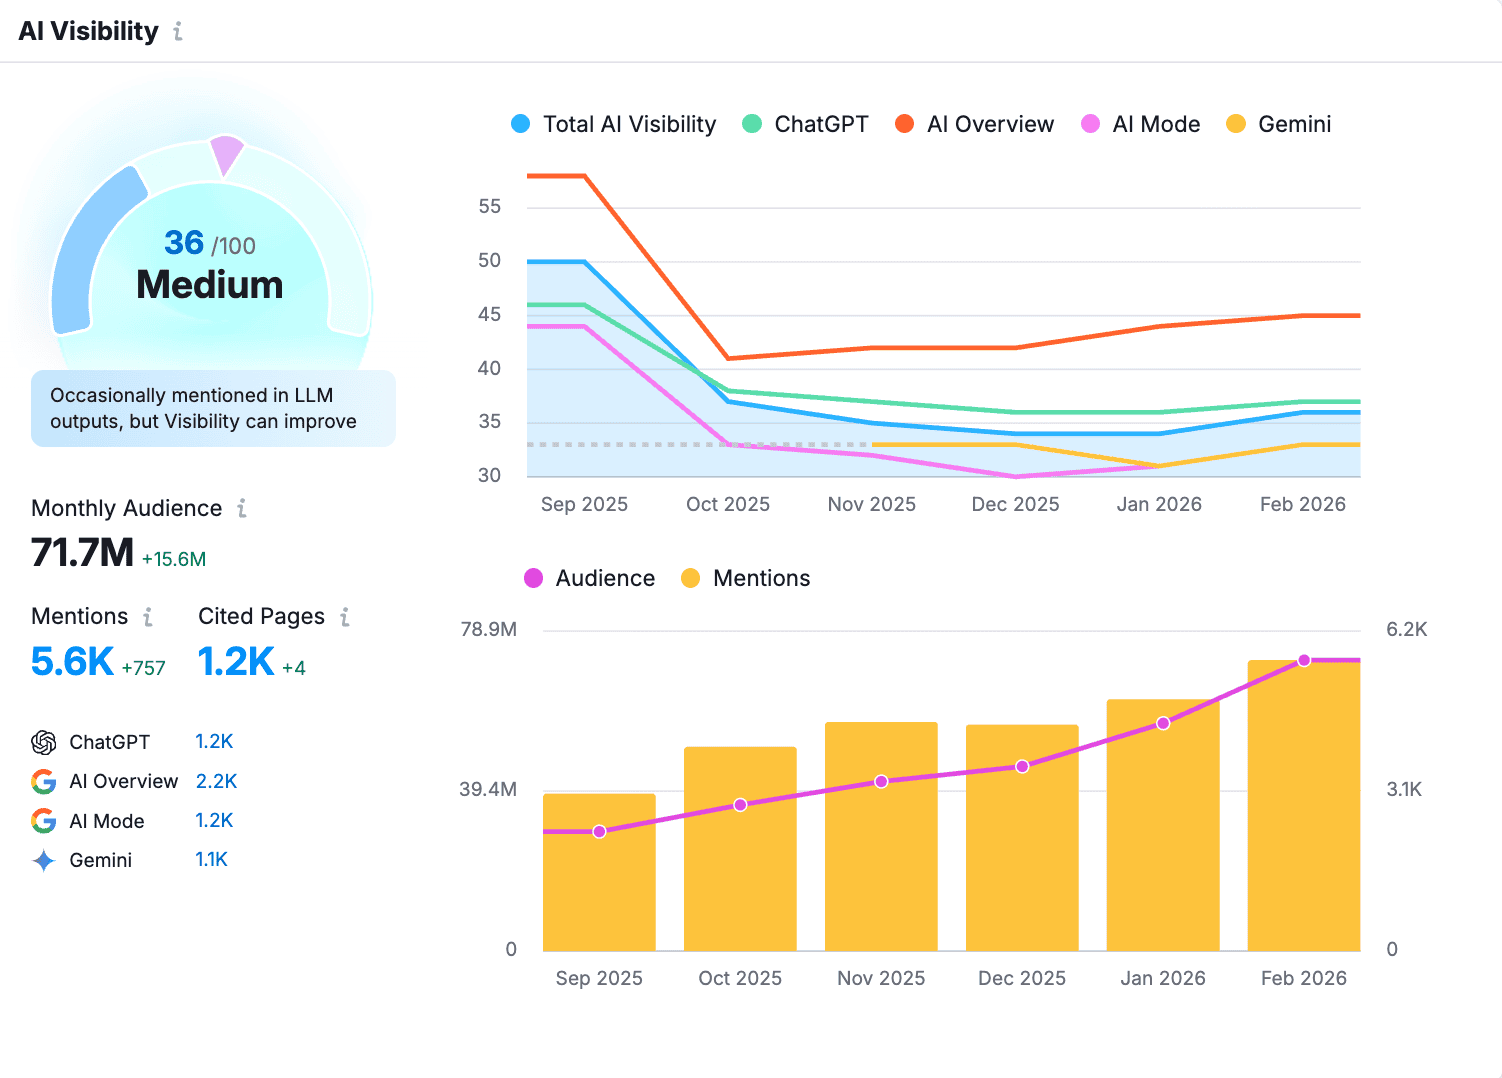
Task: Open the 5.6K mentions value
Action: (x=72, y=661)
